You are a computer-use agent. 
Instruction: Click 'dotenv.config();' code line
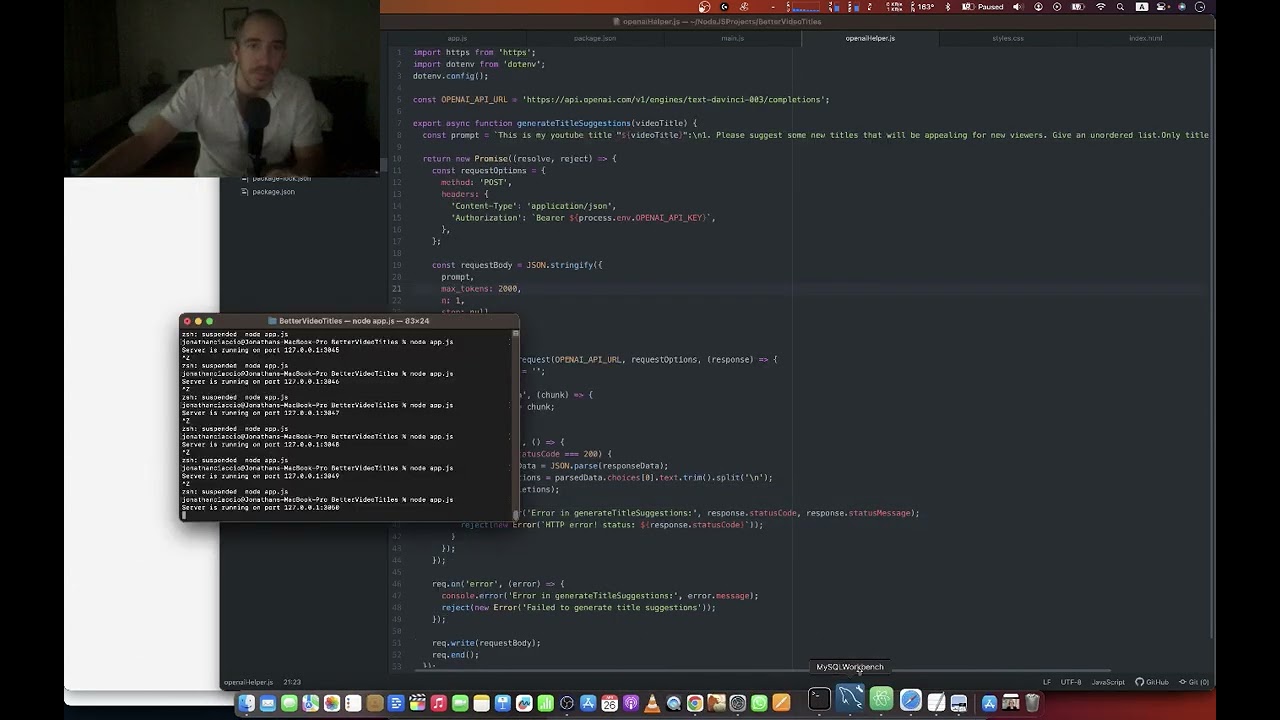pos(450,76)
